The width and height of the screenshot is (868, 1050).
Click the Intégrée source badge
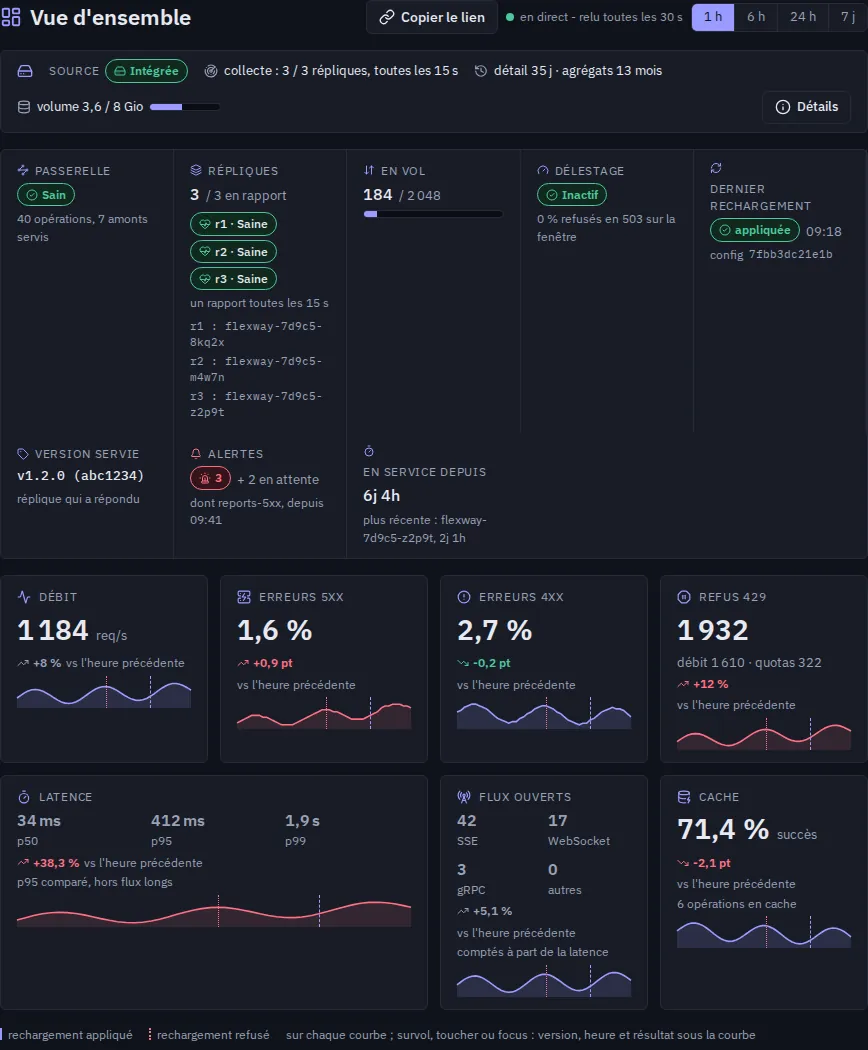click(146, 71)
